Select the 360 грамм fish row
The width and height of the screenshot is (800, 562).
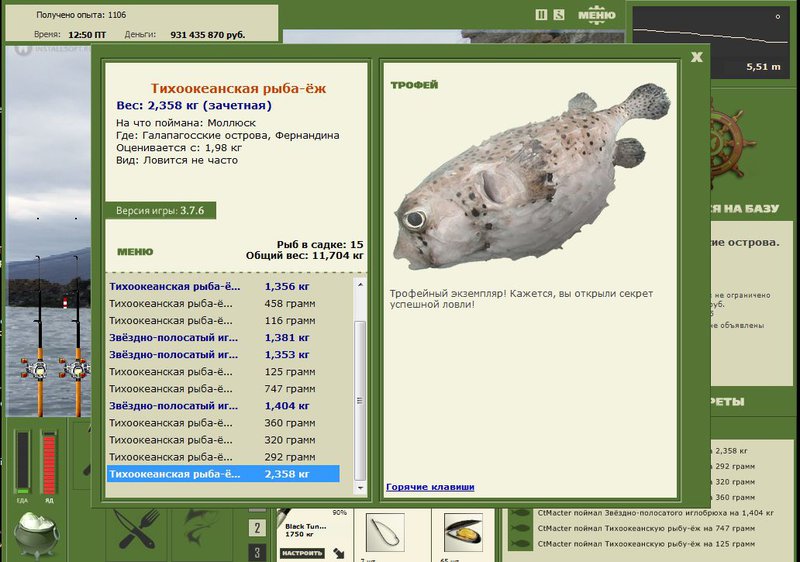point(223,423)
